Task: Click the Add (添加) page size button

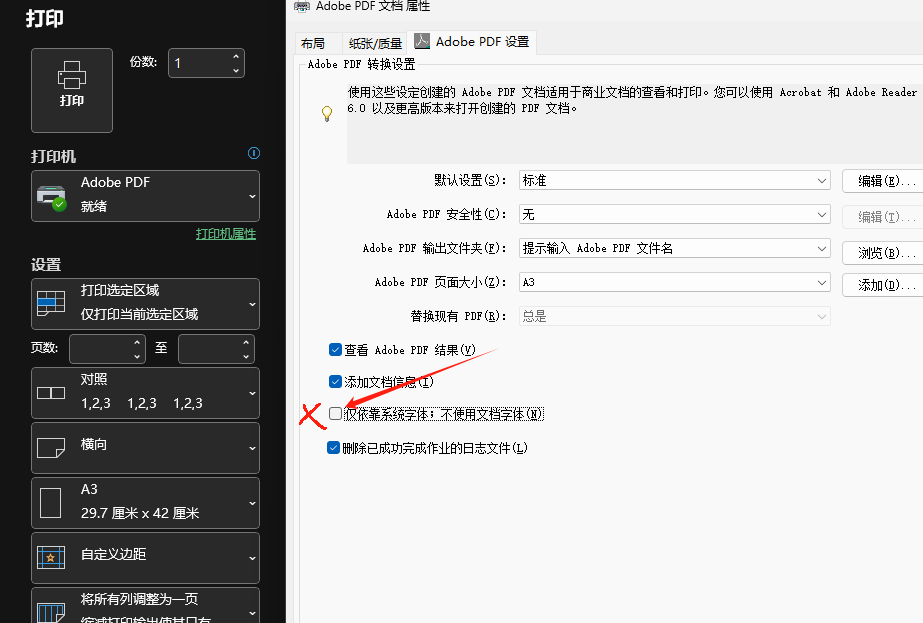Action: pos(883,285)
